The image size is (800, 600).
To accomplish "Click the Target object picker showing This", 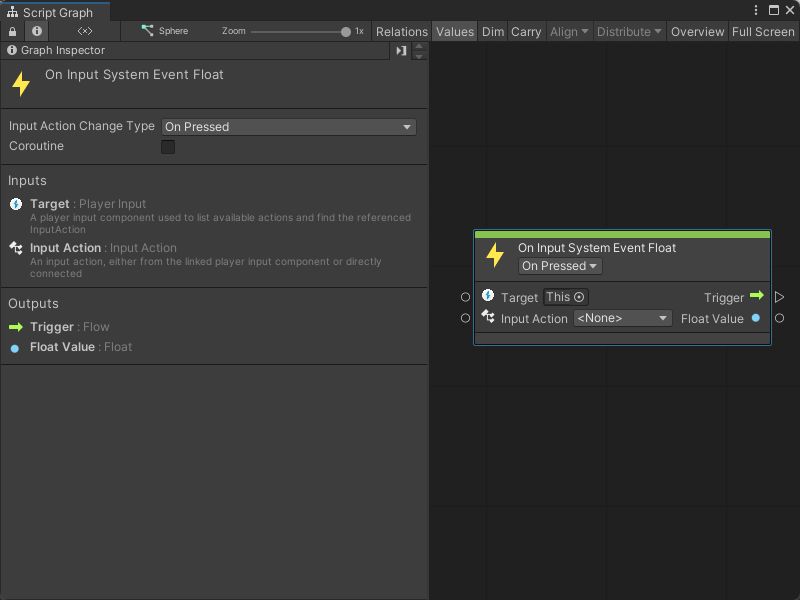I will 566,296.
